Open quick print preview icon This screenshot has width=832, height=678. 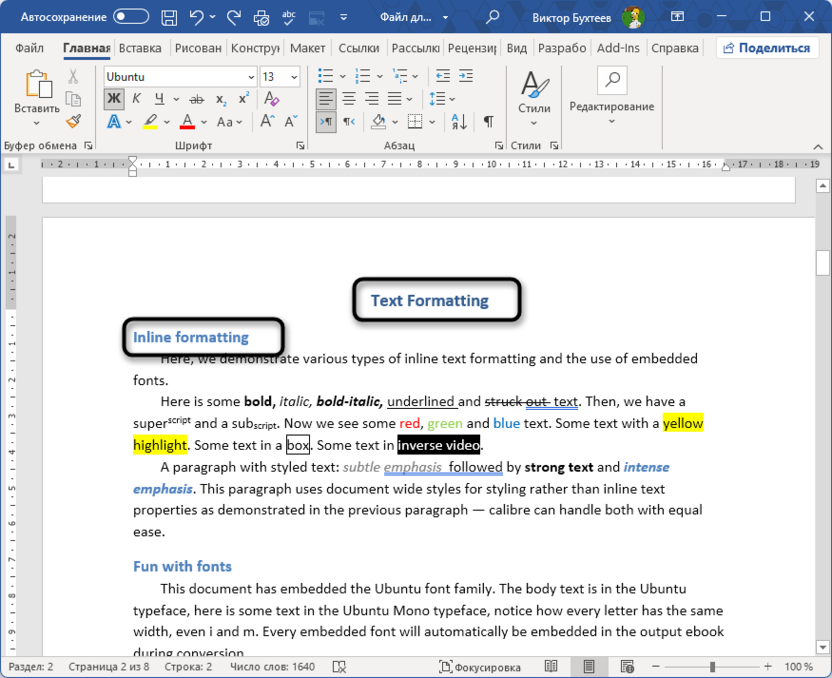coord(261,18)
